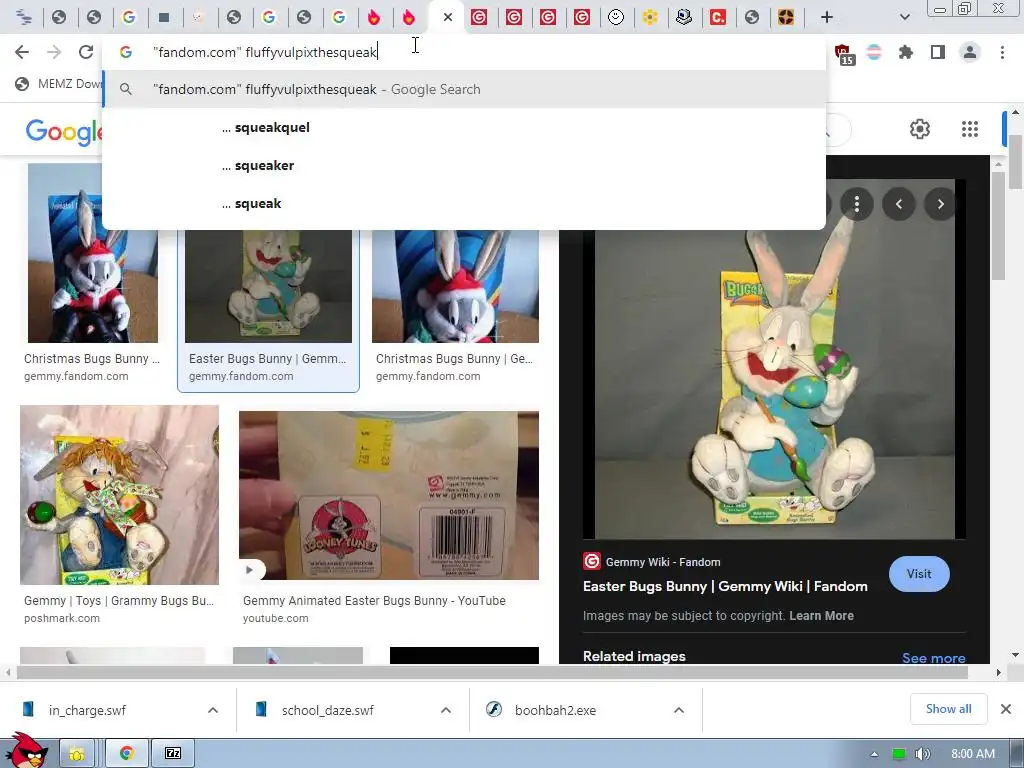Open the Angry Birds Start button
Viewport: 1024px width, 768px height.
coord(25,750)
